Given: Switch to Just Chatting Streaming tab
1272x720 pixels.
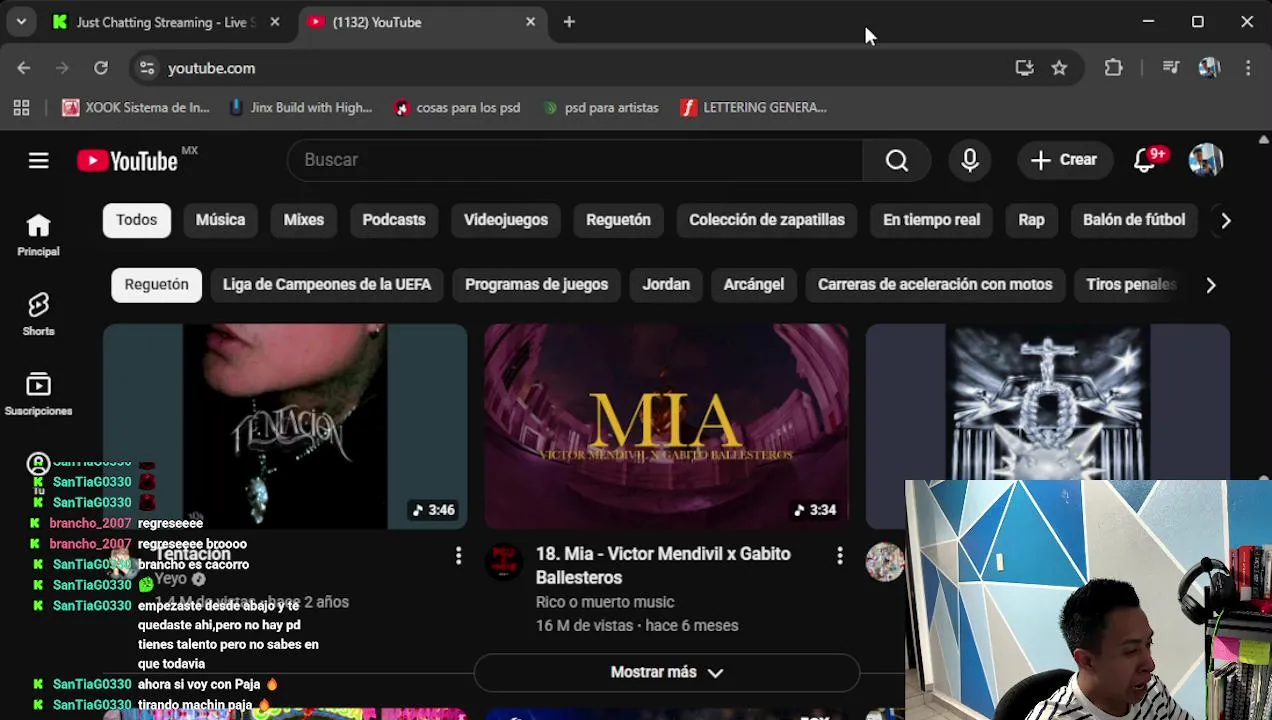Looking at the screenshot, I should (165, 22).
